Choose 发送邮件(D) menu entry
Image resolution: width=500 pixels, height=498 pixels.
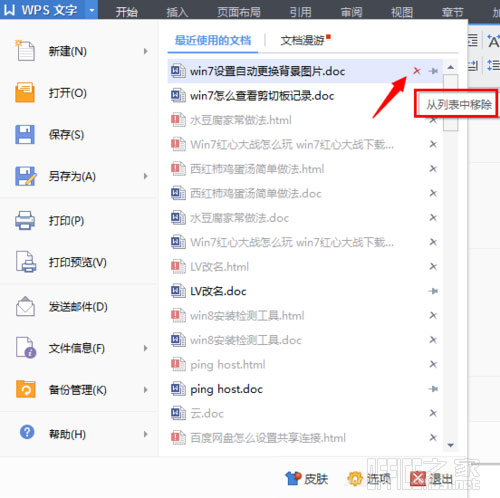click(x=79, y=306)
